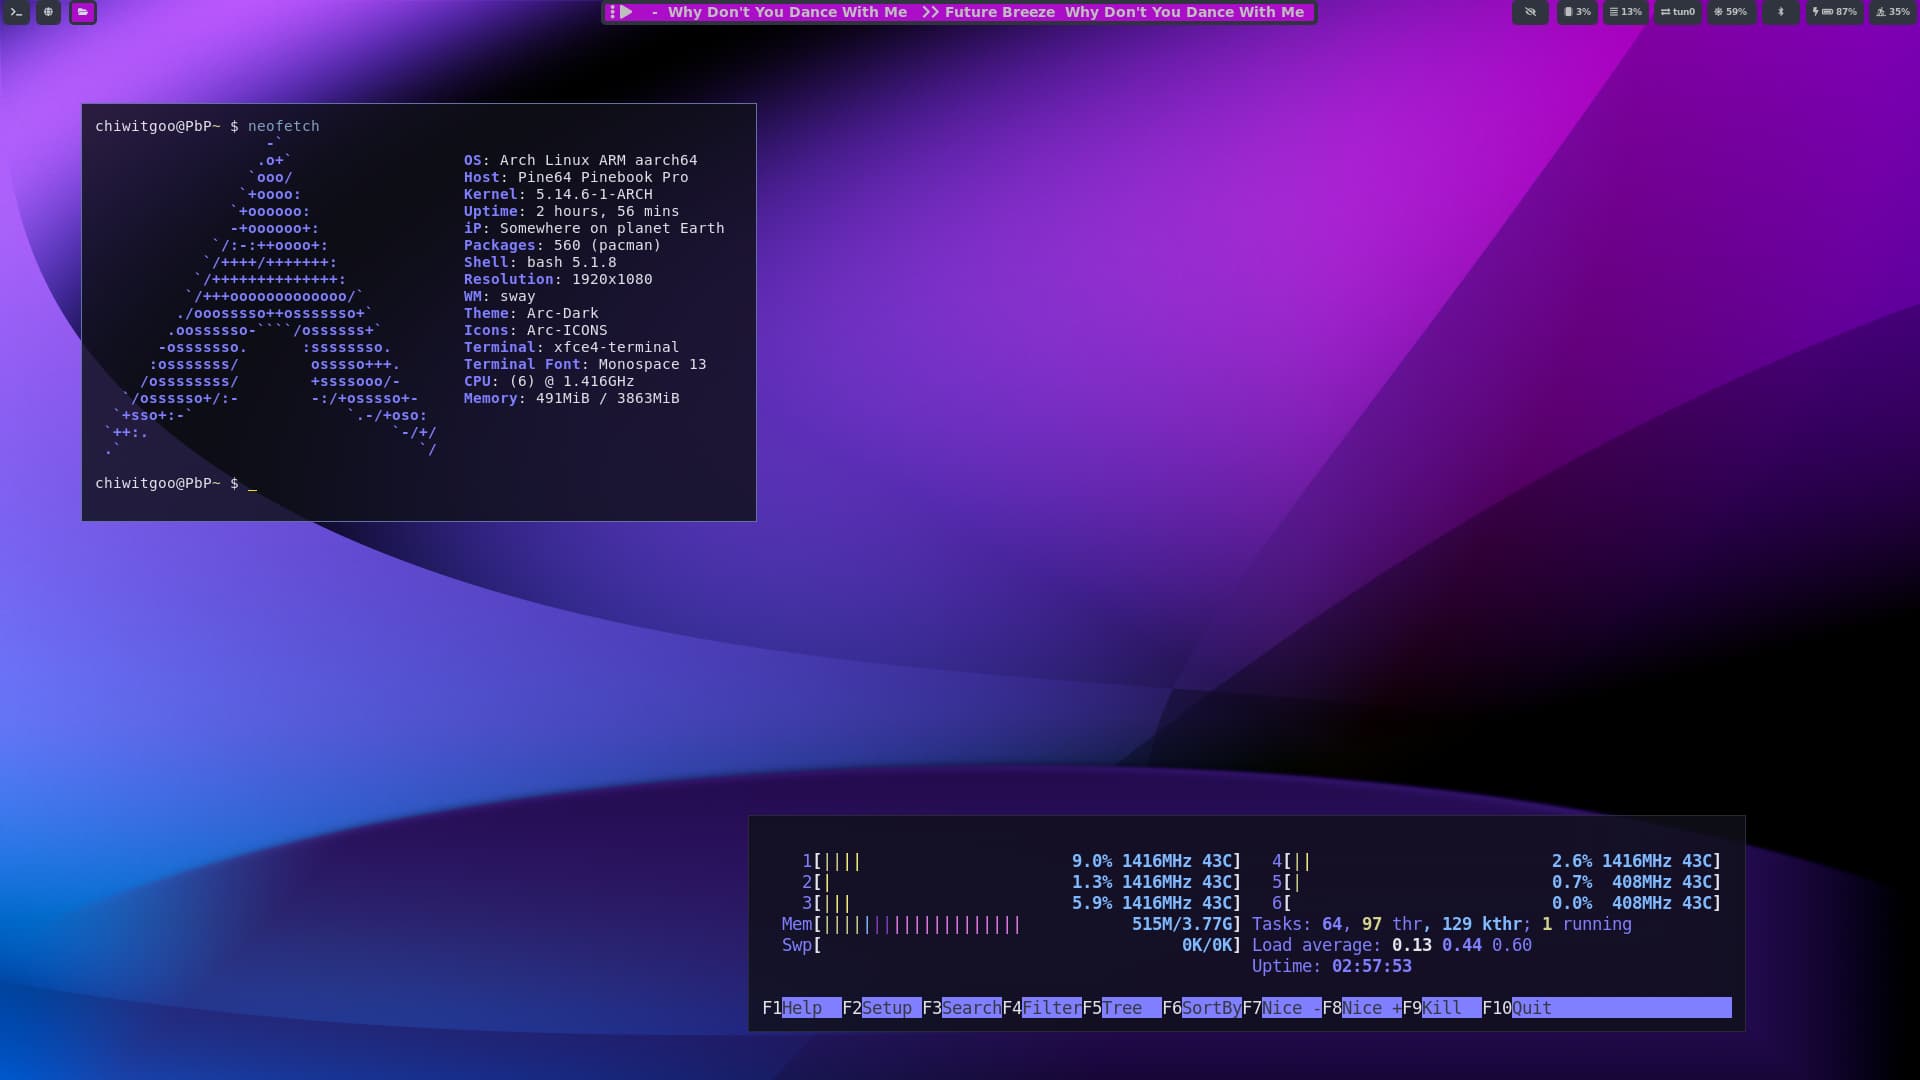Click the brightness 59% module

pos(1730,12)
